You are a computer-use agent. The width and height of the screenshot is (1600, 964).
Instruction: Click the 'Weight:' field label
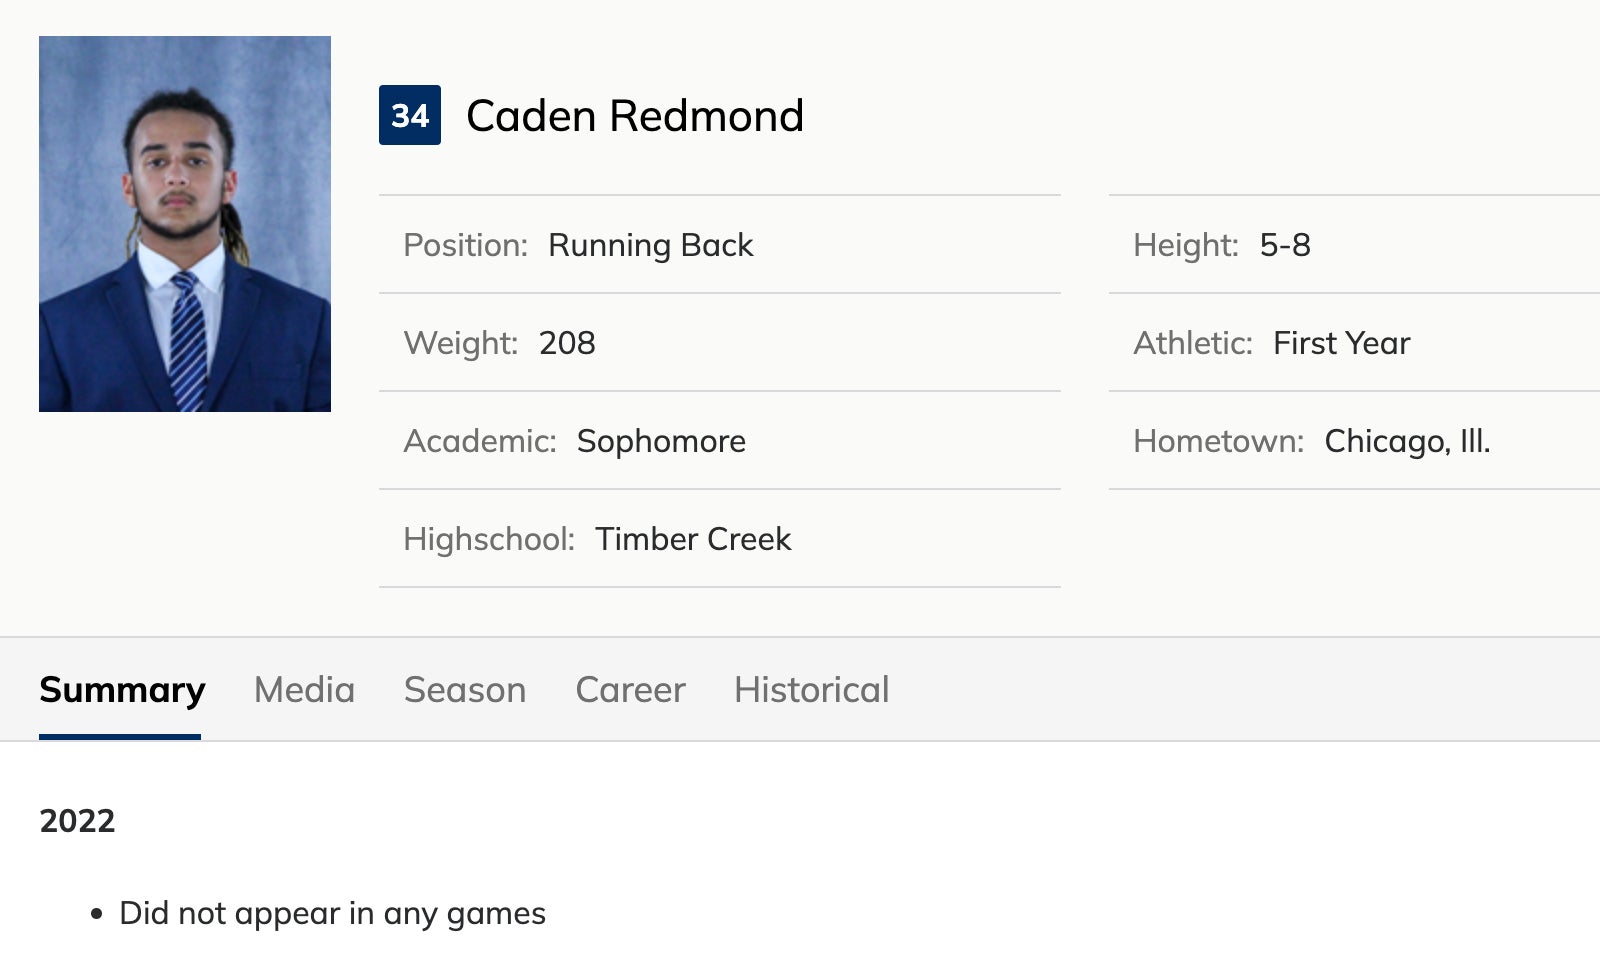[460, 343]
